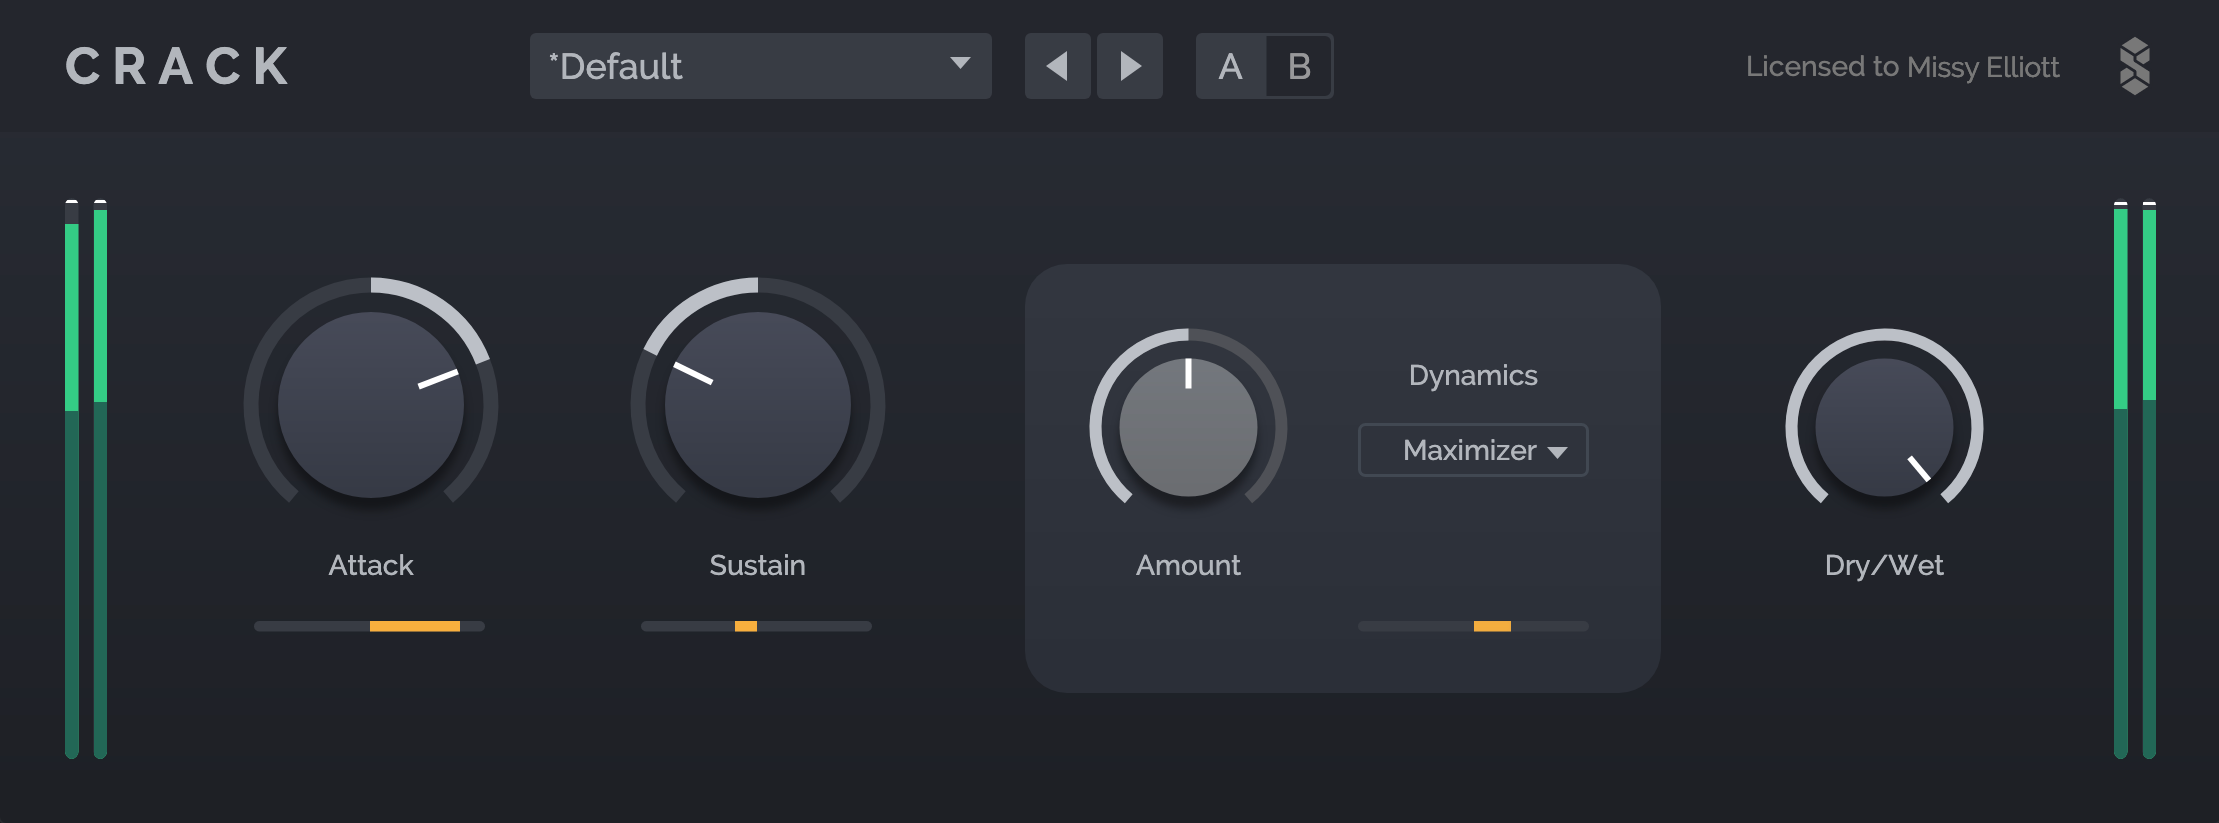Click the Sonible-style logo icon at top right

click(2135, 66)
